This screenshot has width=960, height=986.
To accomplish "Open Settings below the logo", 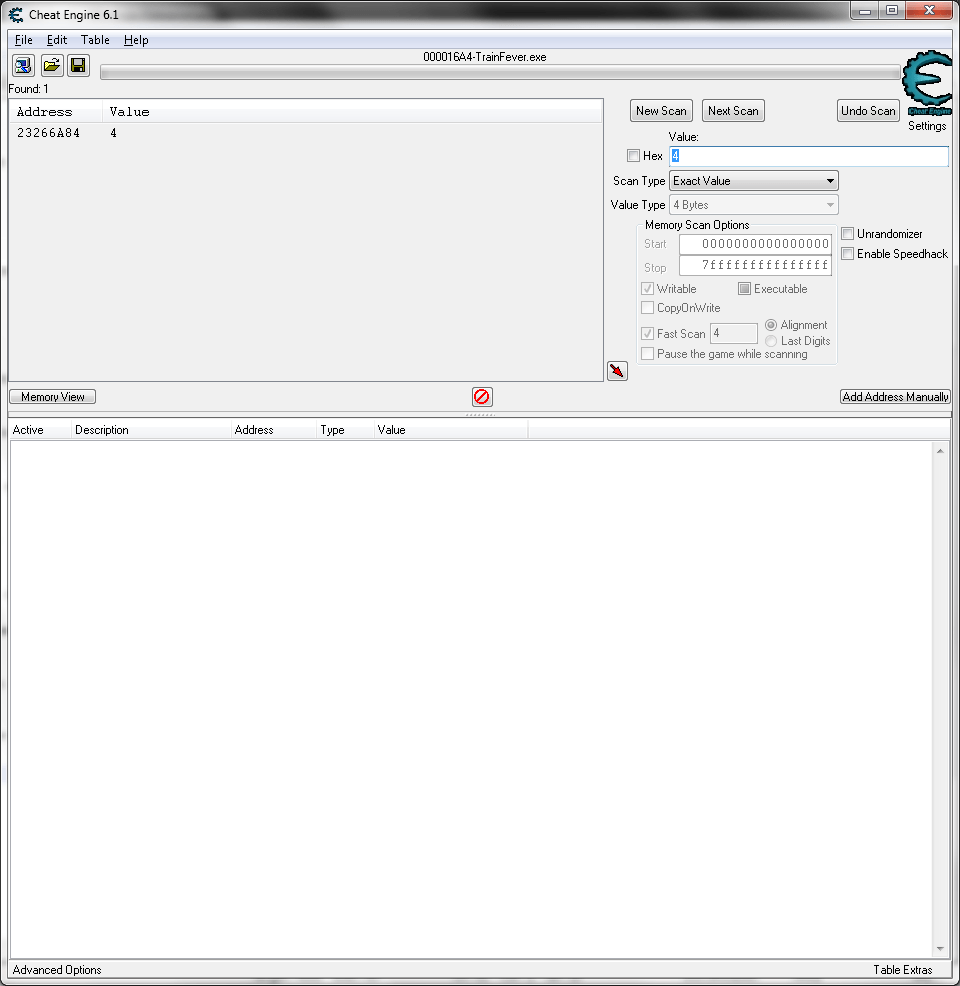I will click(927, 126).
